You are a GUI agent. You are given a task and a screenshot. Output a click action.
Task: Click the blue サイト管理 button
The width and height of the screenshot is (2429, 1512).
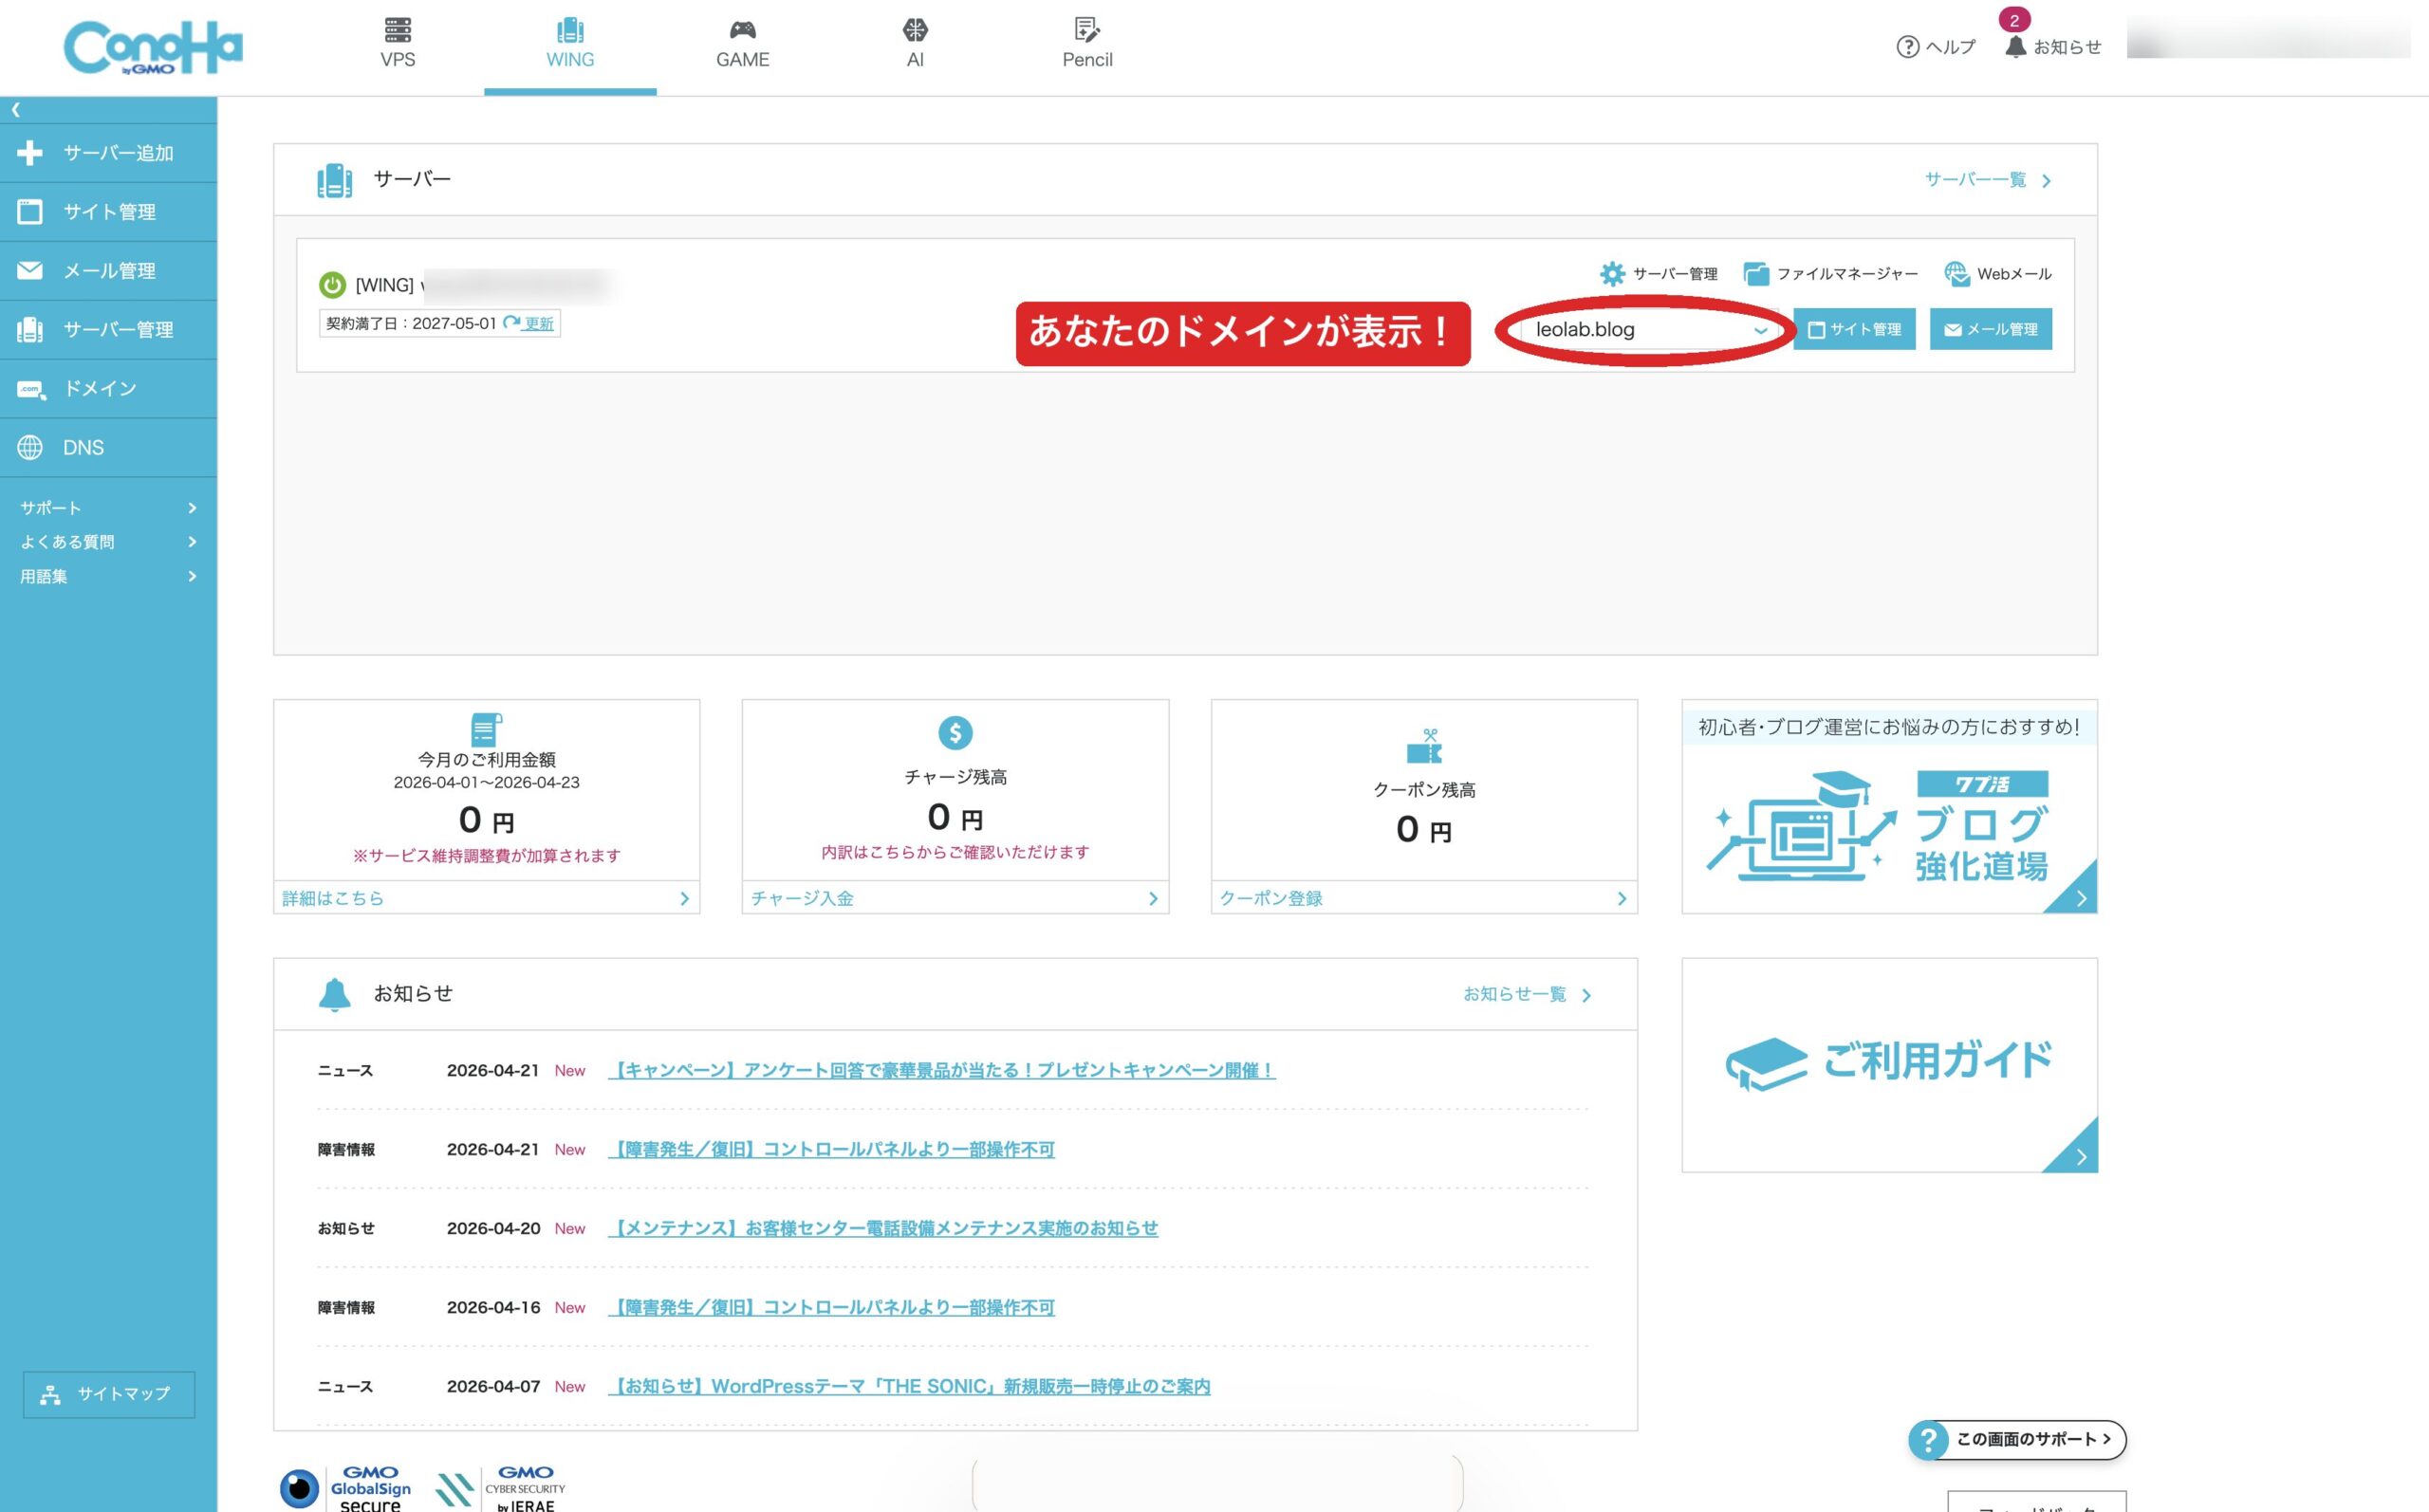pos(1854,330)
